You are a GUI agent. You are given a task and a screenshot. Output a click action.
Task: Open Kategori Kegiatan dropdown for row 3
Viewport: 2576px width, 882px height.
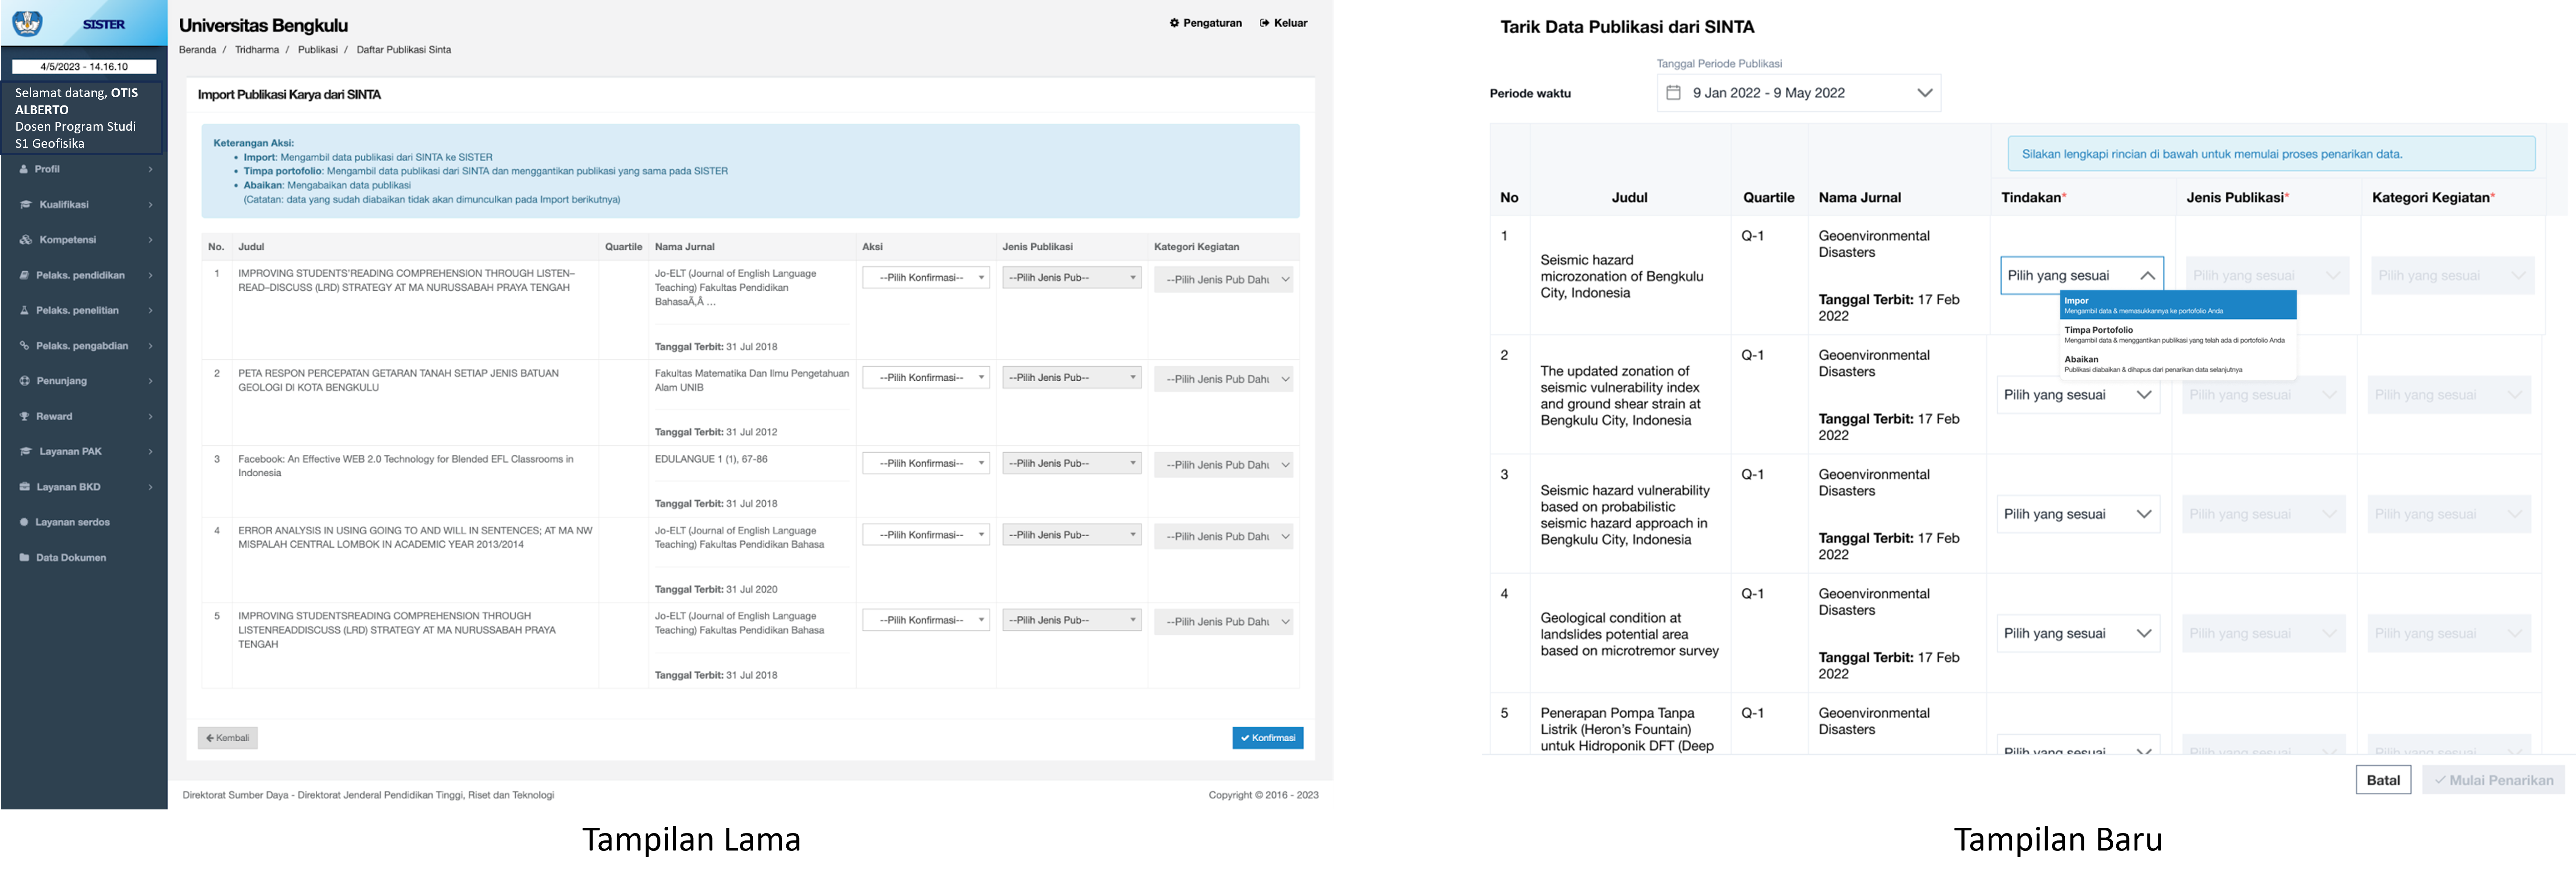click(x=1223, y=465)
